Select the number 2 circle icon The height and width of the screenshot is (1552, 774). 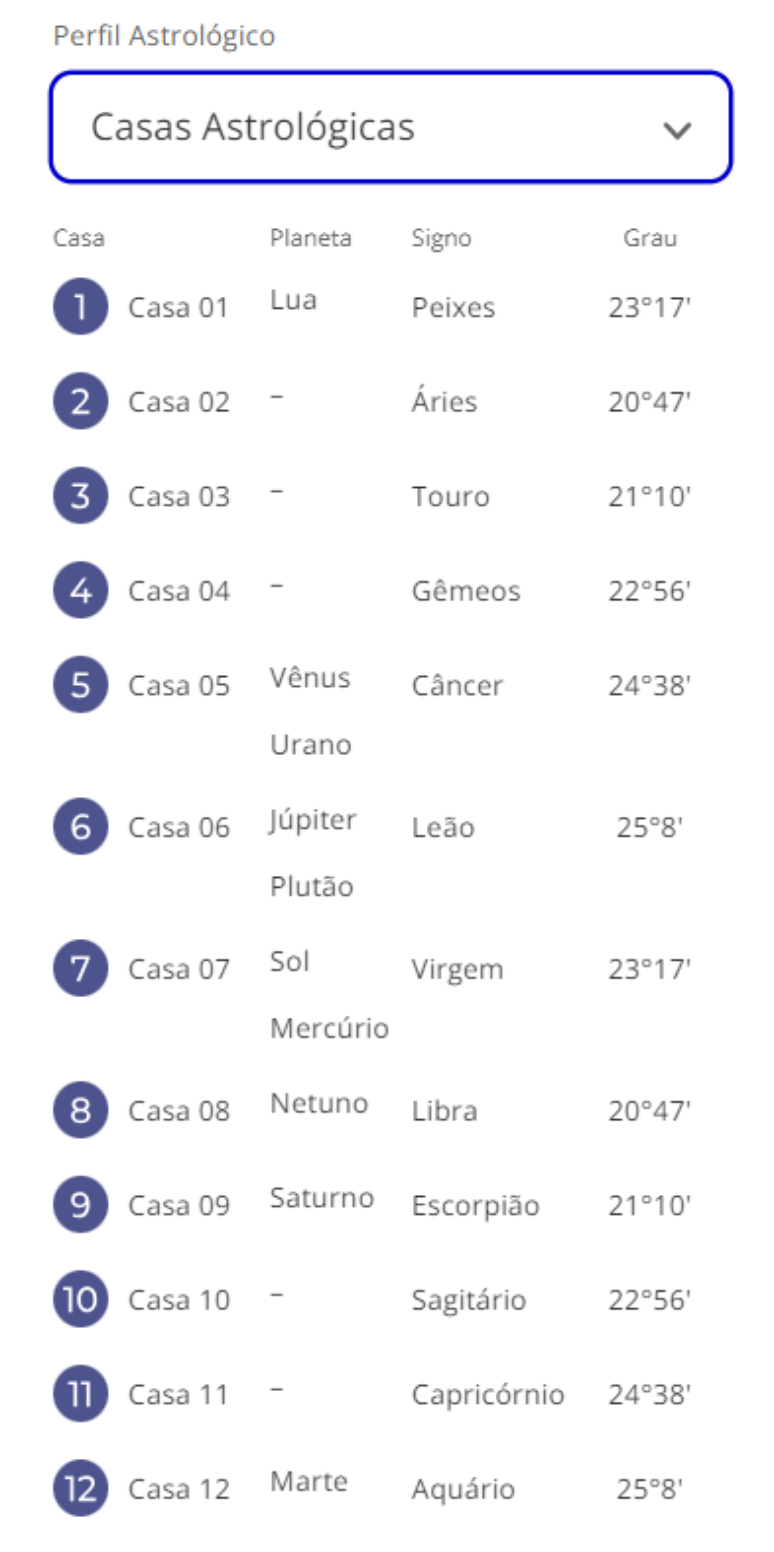[80, 401]
